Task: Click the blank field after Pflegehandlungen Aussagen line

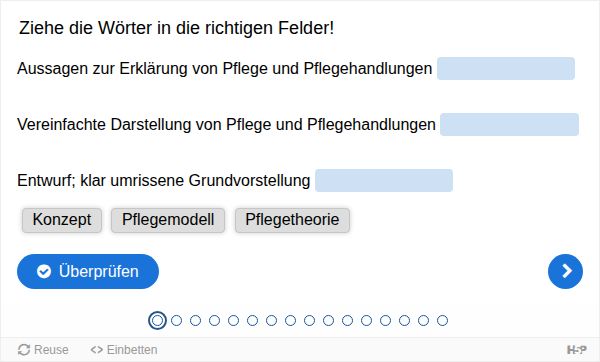Action: (x=506, y=68)
